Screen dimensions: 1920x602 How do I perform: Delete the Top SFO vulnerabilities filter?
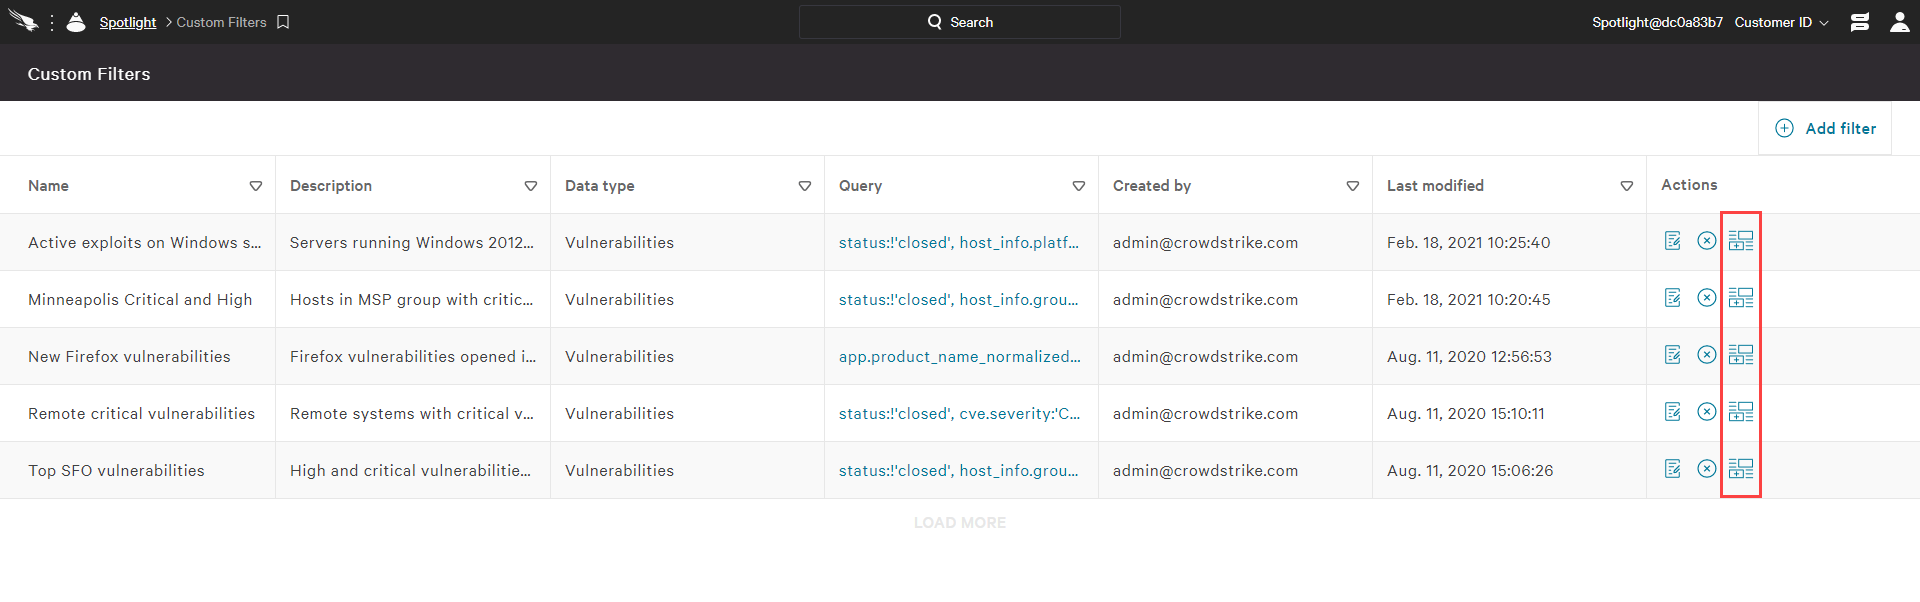(1707, 469)
